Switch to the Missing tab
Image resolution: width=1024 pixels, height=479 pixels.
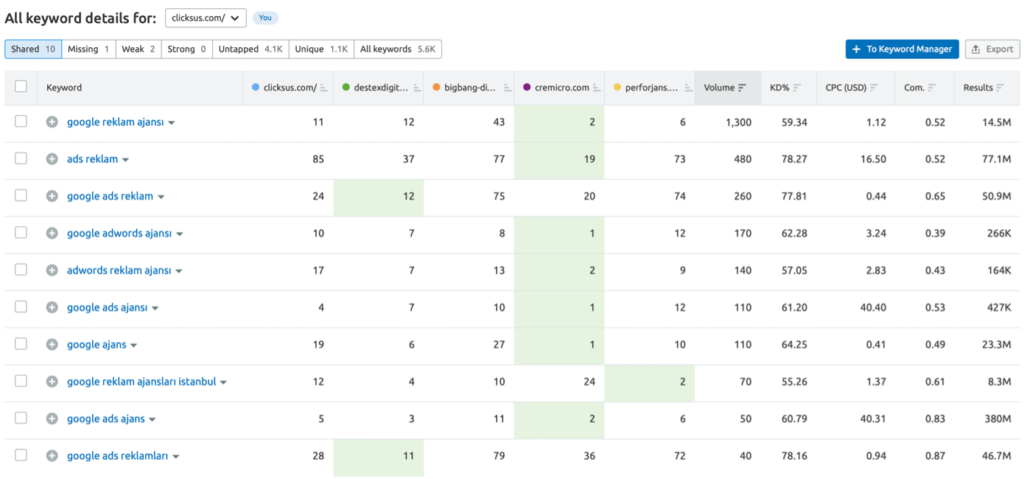[89, 49]
